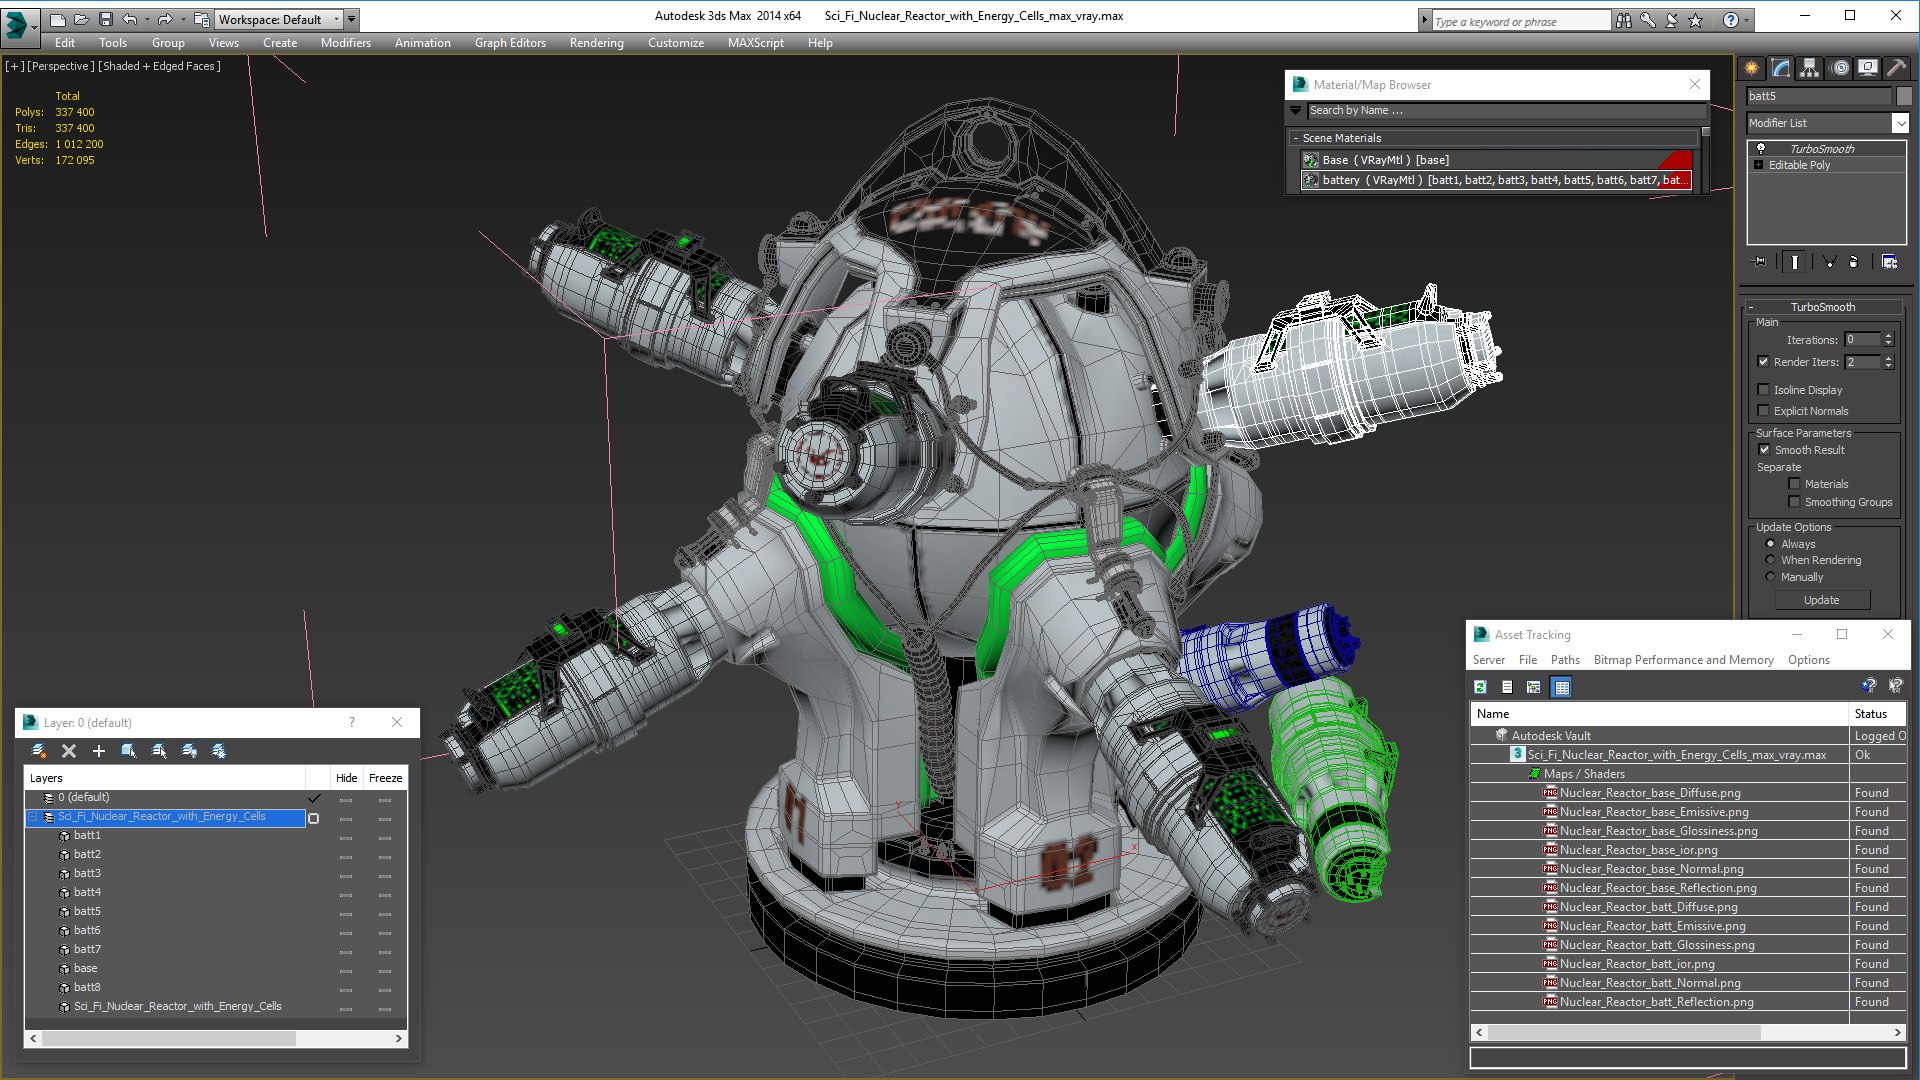The width and height of the screenshot is (1920, 1080).
Task: Click the Status column header in Asset Tracking
Action: coord(1876,714)
